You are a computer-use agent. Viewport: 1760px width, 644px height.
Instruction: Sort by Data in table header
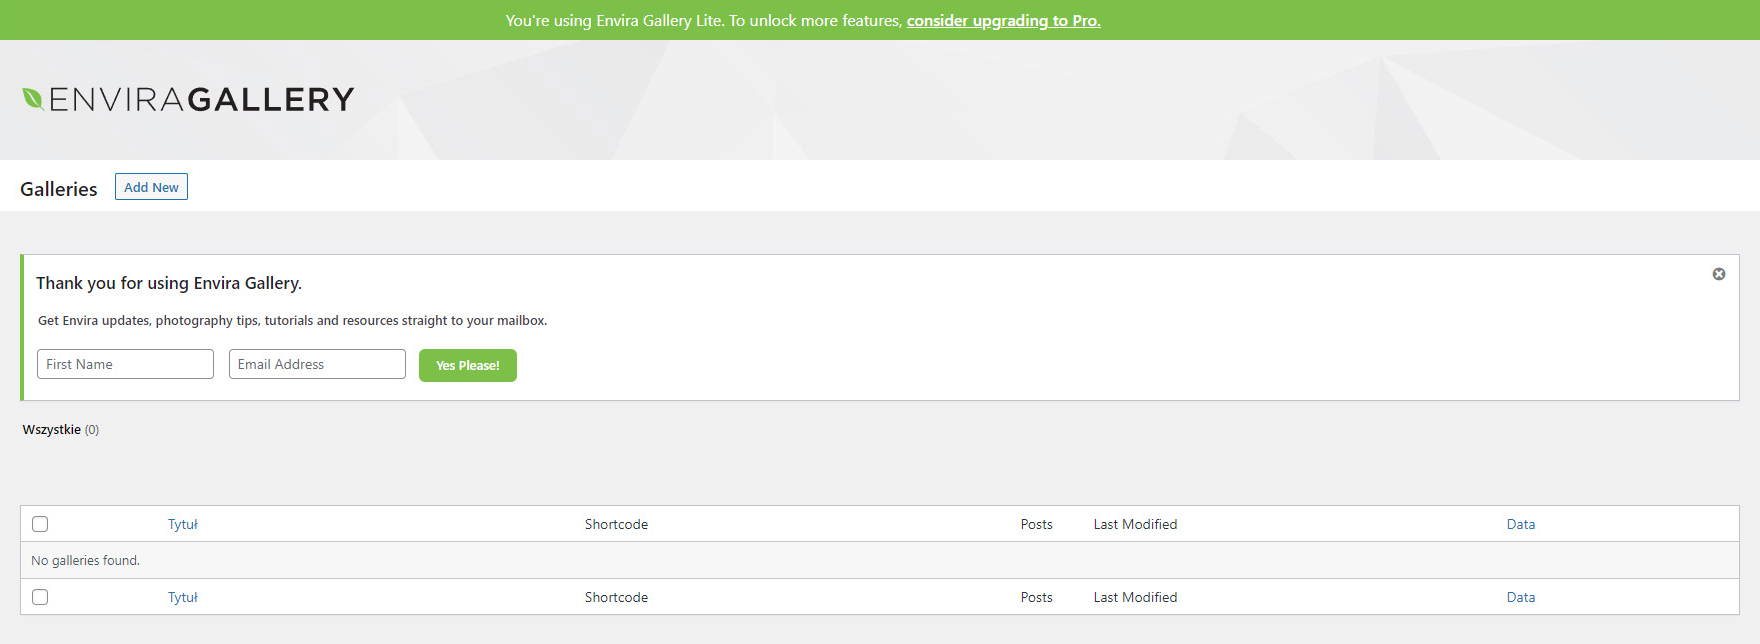[1521, 524]
